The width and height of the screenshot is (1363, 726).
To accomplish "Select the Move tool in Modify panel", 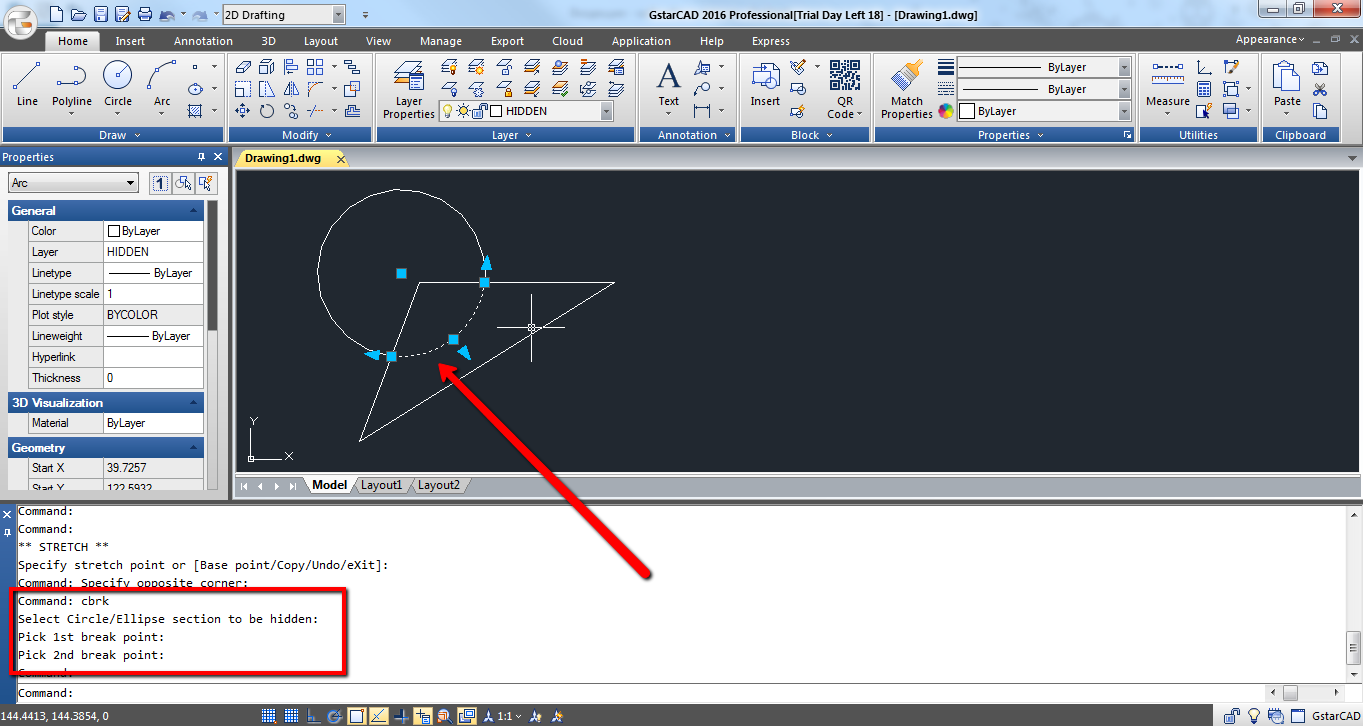I will pyautogui.click(x=243, y=111).
